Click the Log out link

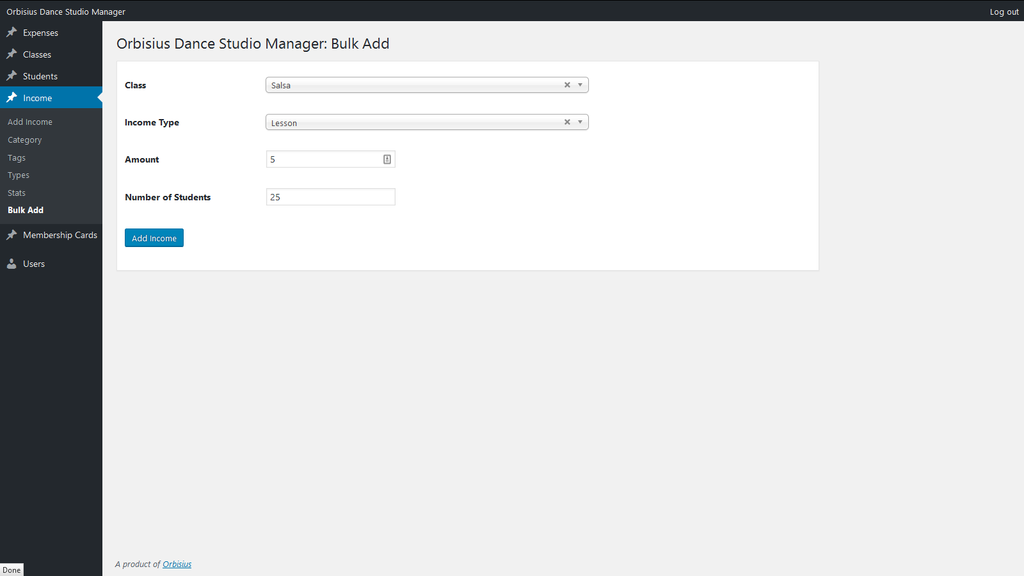[x=1004, y=12]
